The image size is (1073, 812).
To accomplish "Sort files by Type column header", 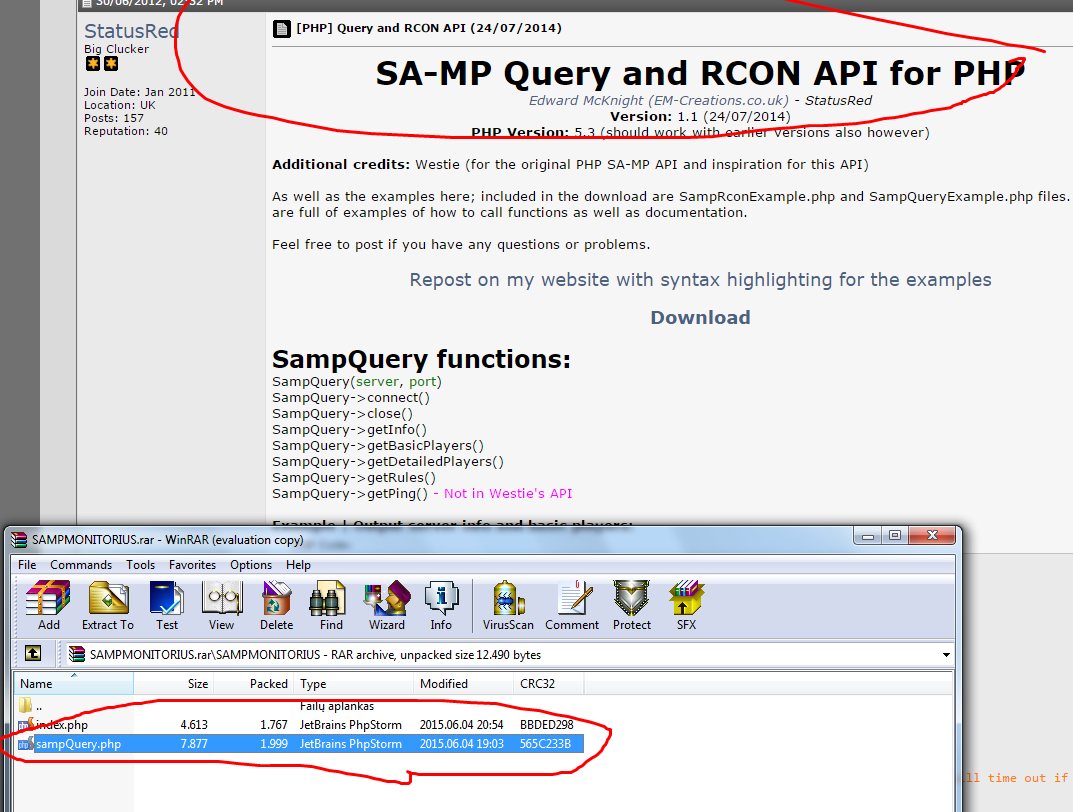I will 354,683.
